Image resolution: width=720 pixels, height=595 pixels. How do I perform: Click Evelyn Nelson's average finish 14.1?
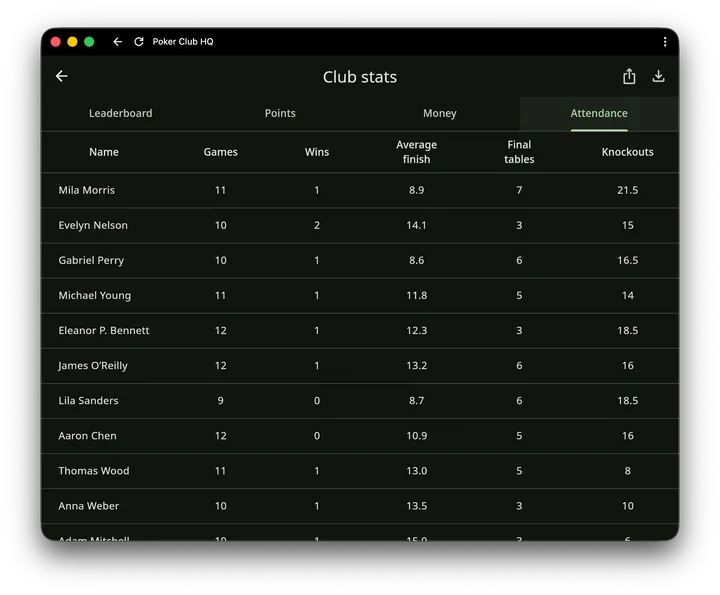click(416, 225)
